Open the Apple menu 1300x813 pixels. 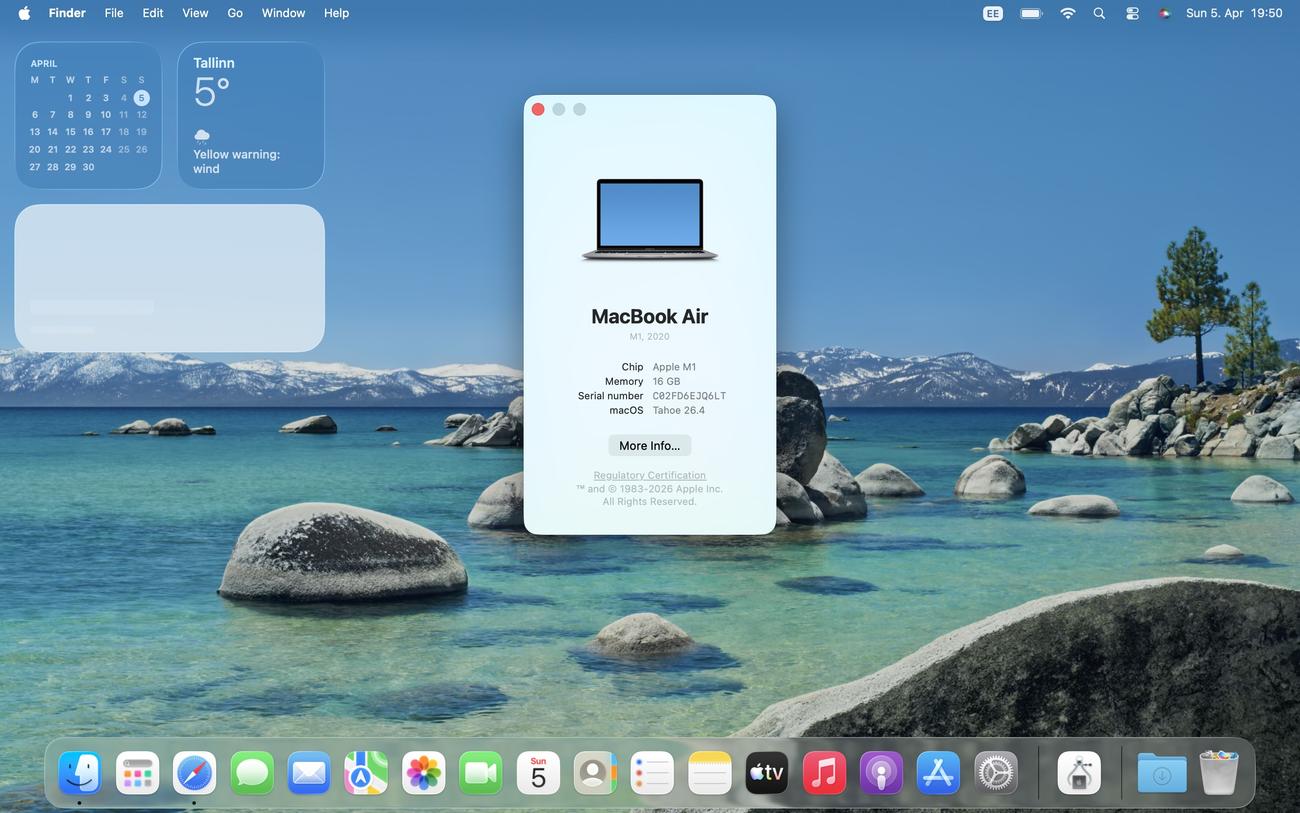(x=24, y=13)
